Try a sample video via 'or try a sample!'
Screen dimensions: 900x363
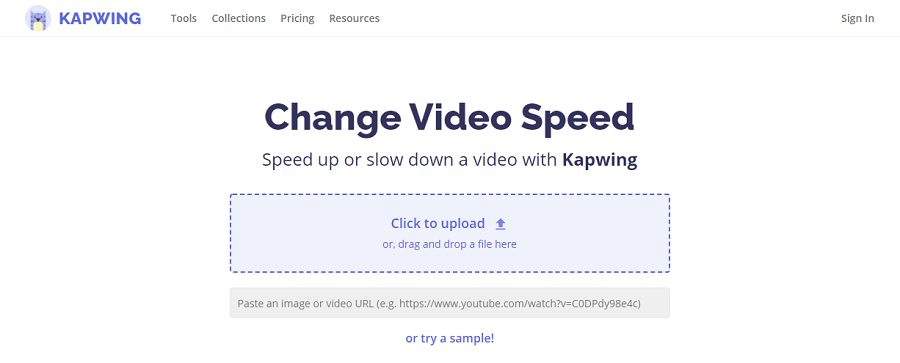point(450,338)
